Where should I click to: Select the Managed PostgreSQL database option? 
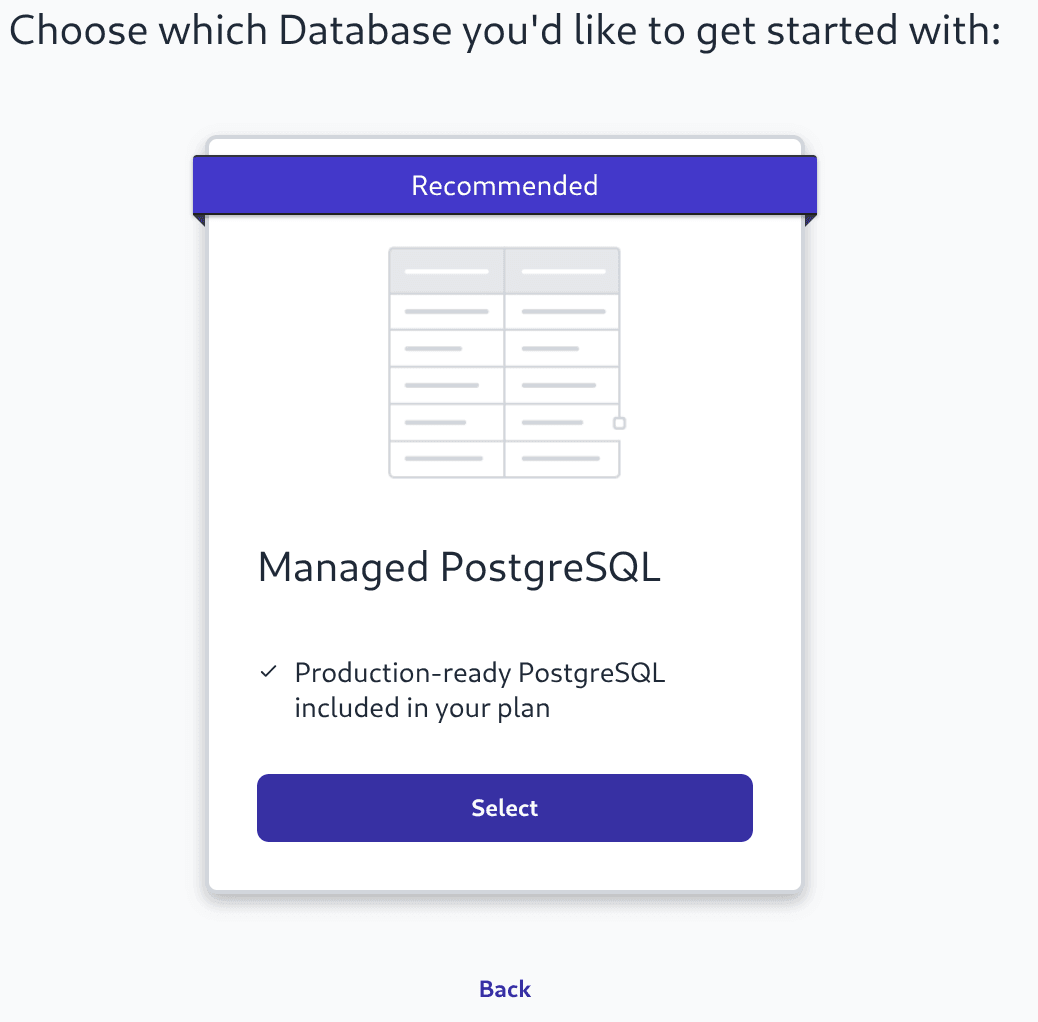click(504, 807)
